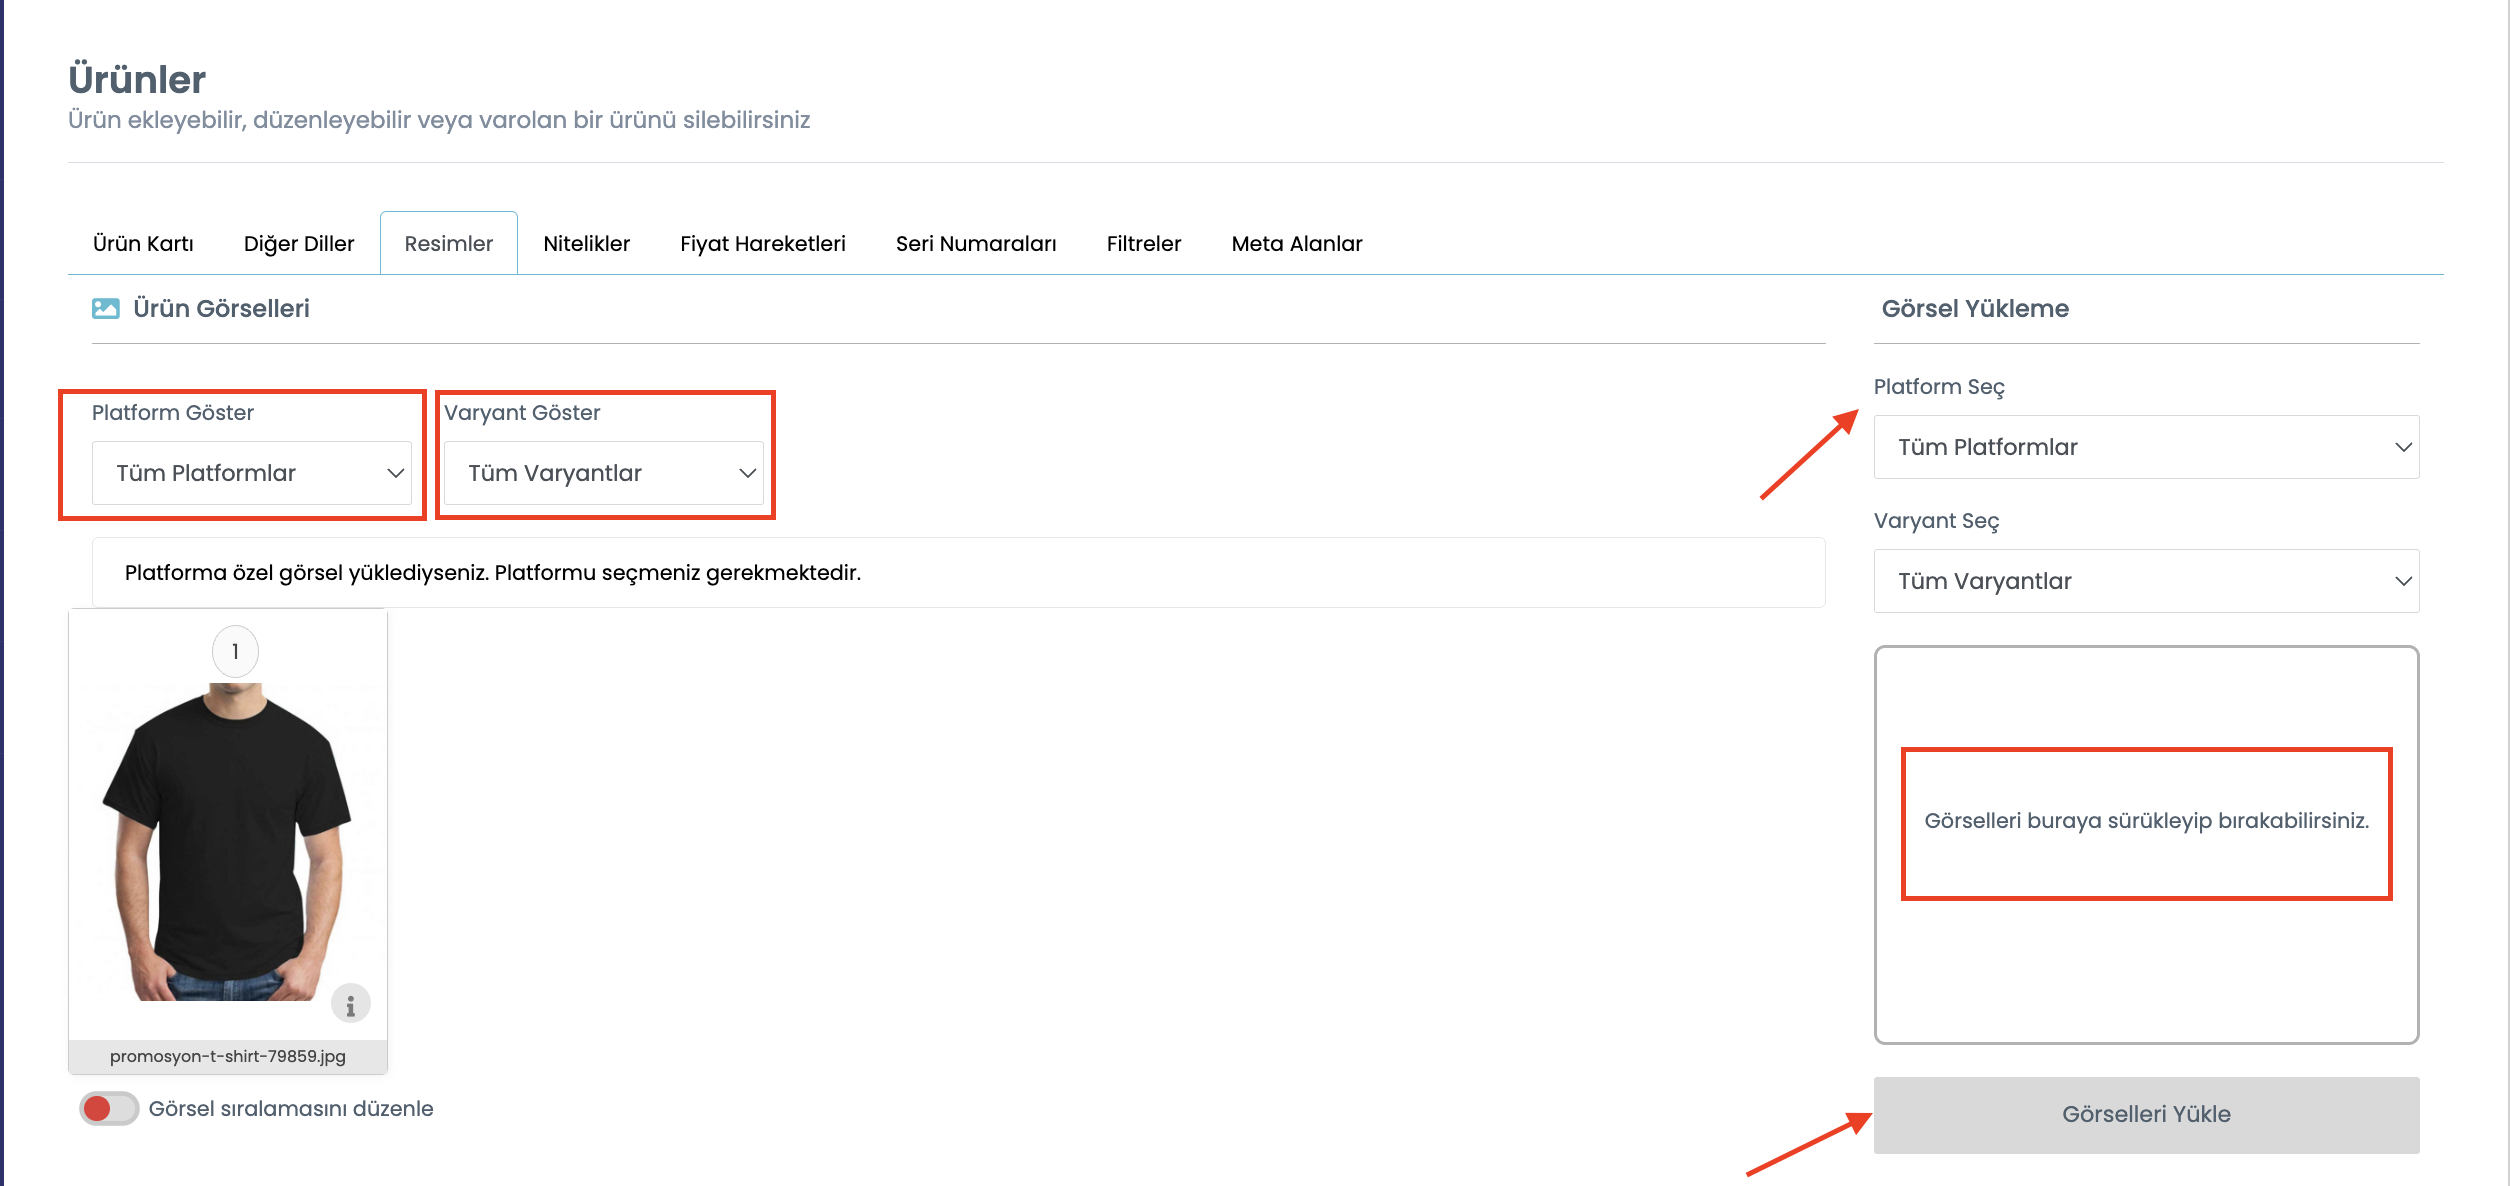Open the Filtreler tab
Viewport: 2510px width, 1186px height.
point(1144,244)
